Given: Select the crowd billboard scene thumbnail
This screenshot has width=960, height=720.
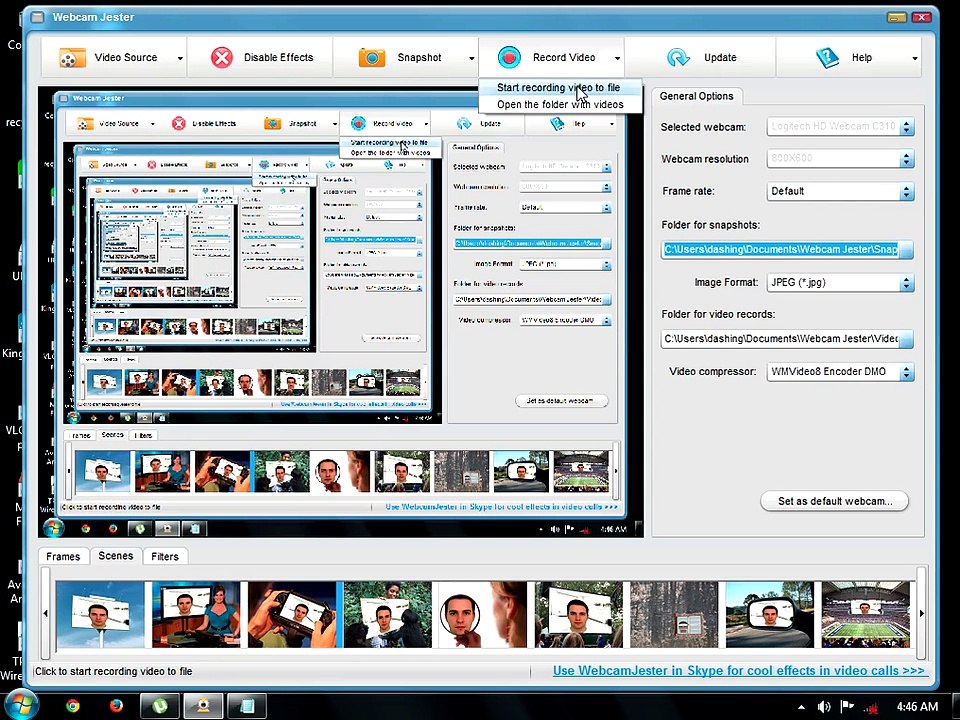Looking at the screenshot, I should [x=579, y=615].
